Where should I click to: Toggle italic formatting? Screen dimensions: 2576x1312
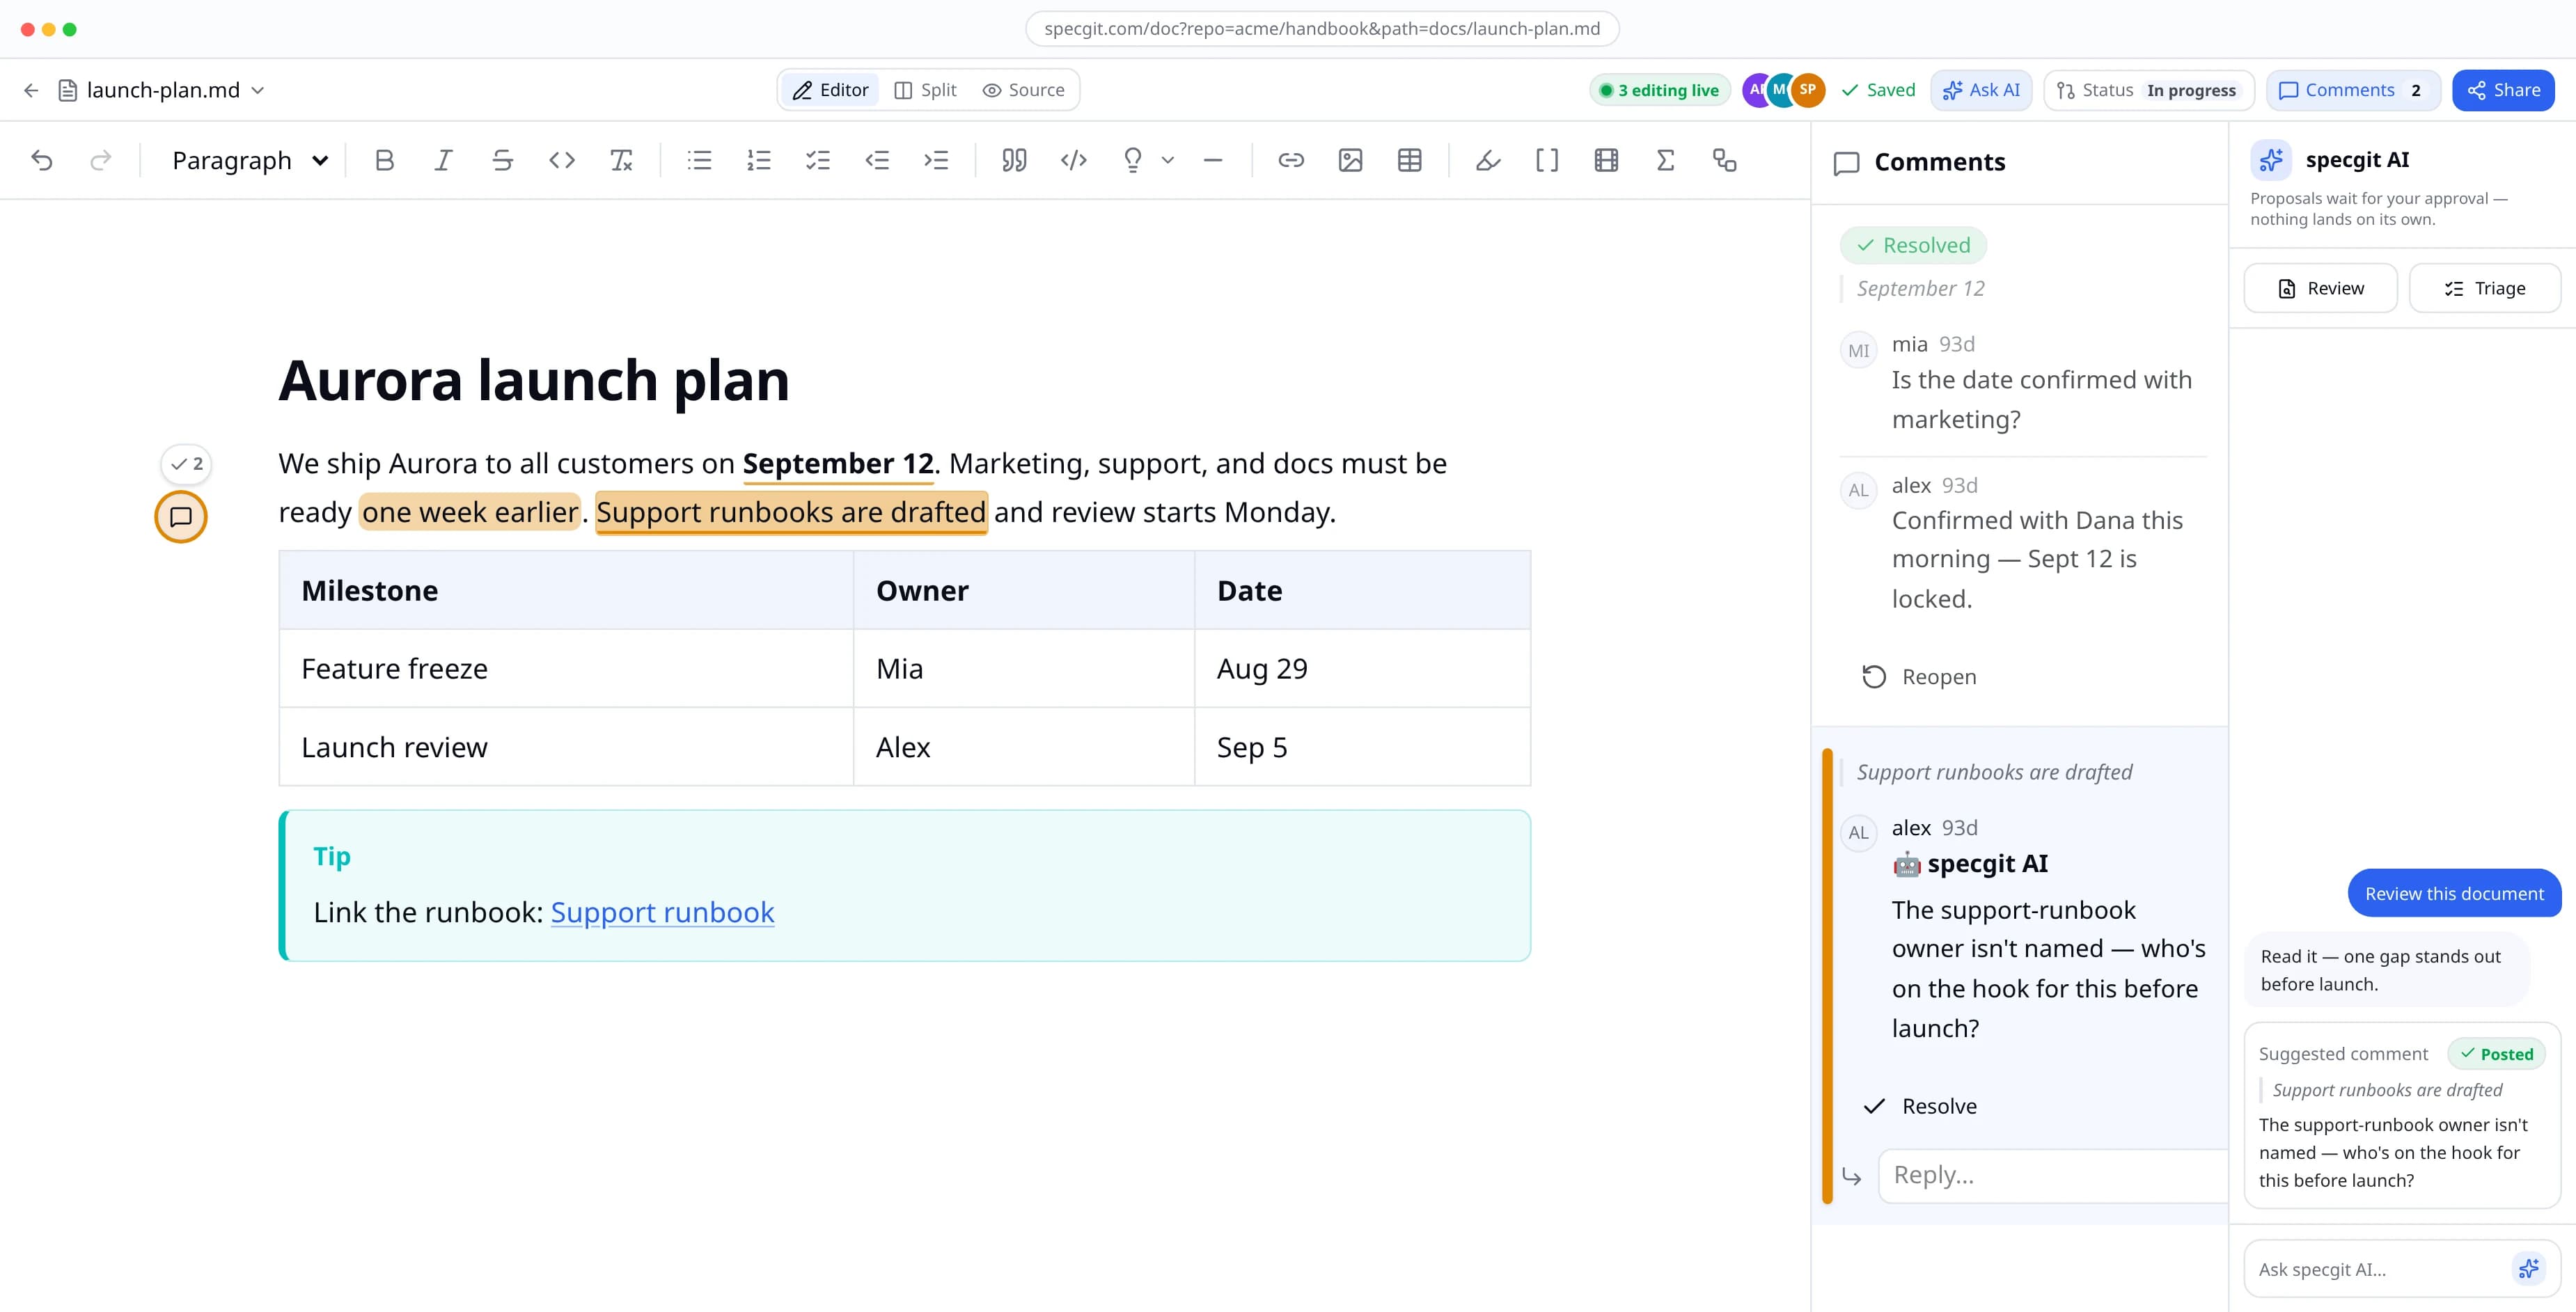(443, 160)
